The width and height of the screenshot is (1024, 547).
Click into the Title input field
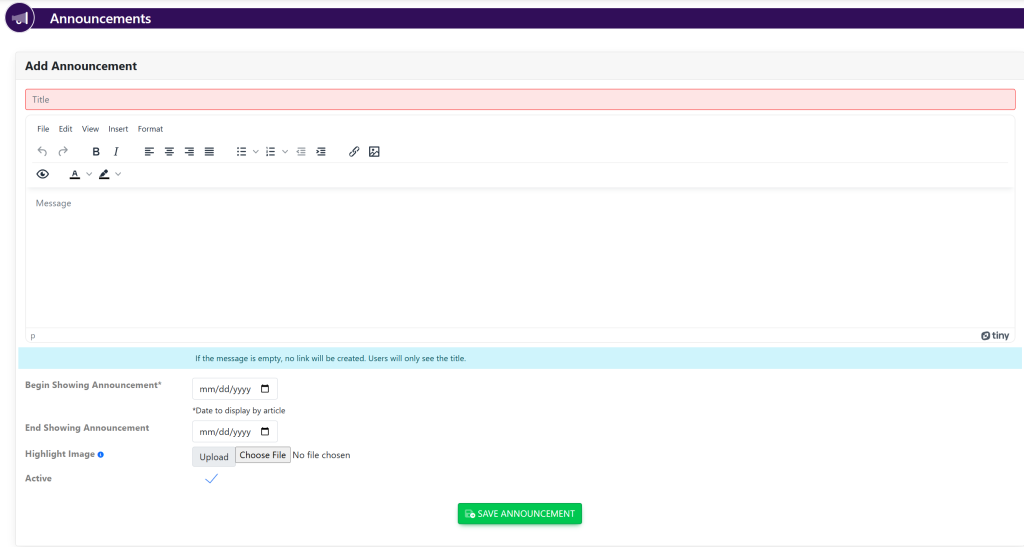pos(520,100)
